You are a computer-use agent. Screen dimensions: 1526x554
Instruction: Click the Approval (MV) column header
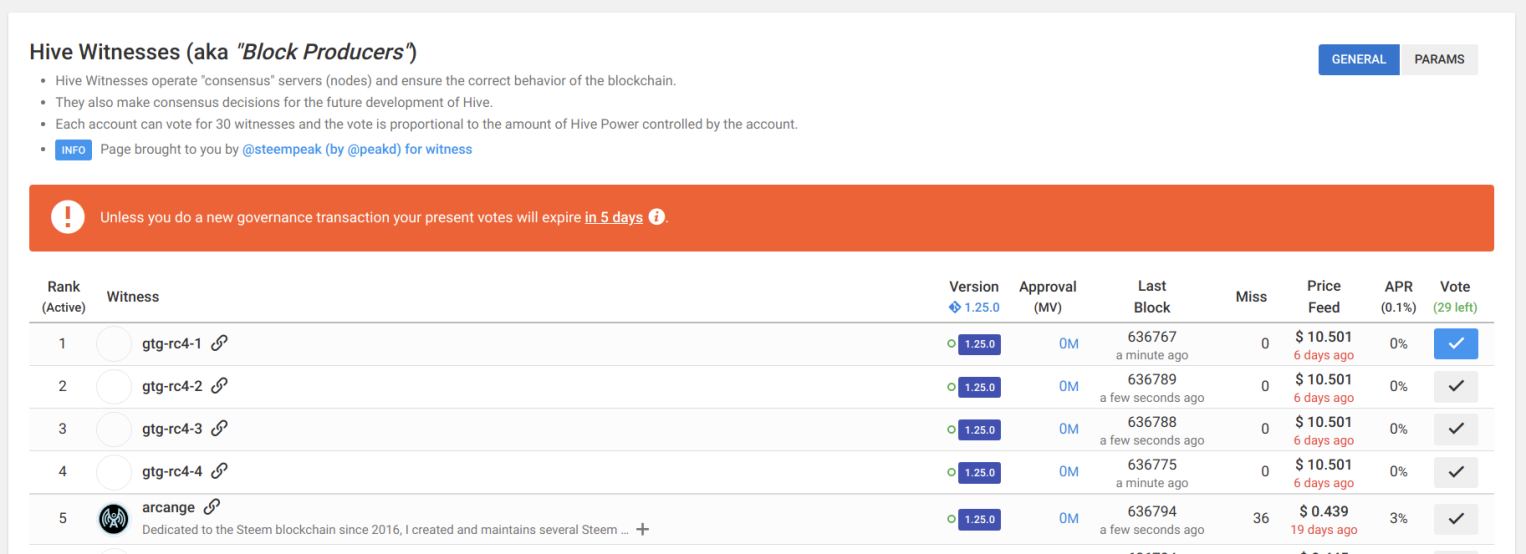click(x=1048, y=297)
